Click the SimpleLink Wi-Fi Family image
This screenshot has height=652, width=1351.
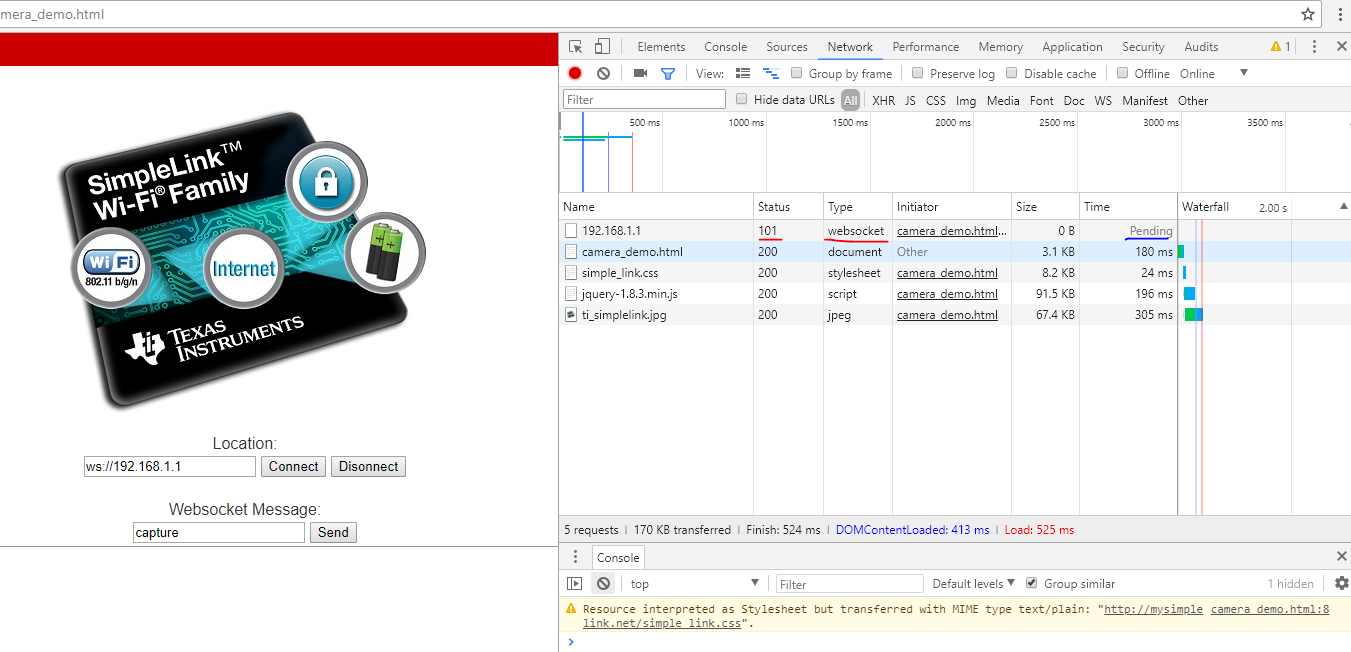244,260
